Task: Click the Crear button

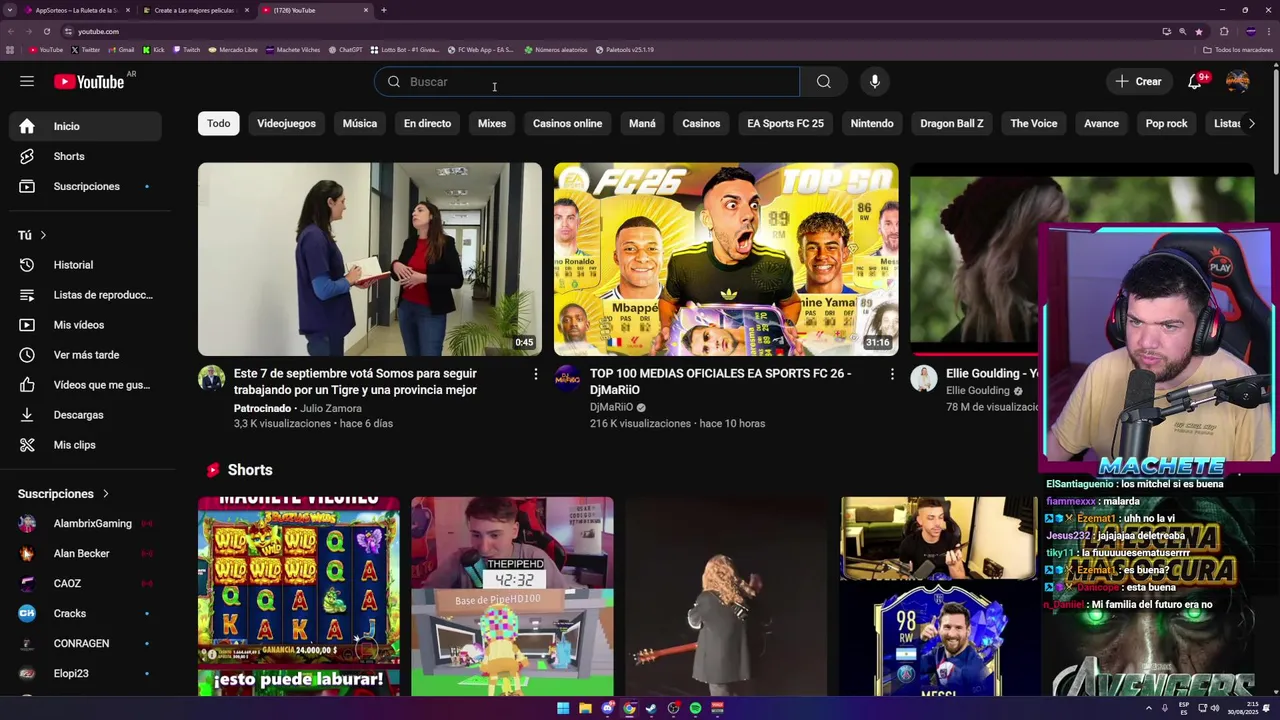Action: point(1138,82)
